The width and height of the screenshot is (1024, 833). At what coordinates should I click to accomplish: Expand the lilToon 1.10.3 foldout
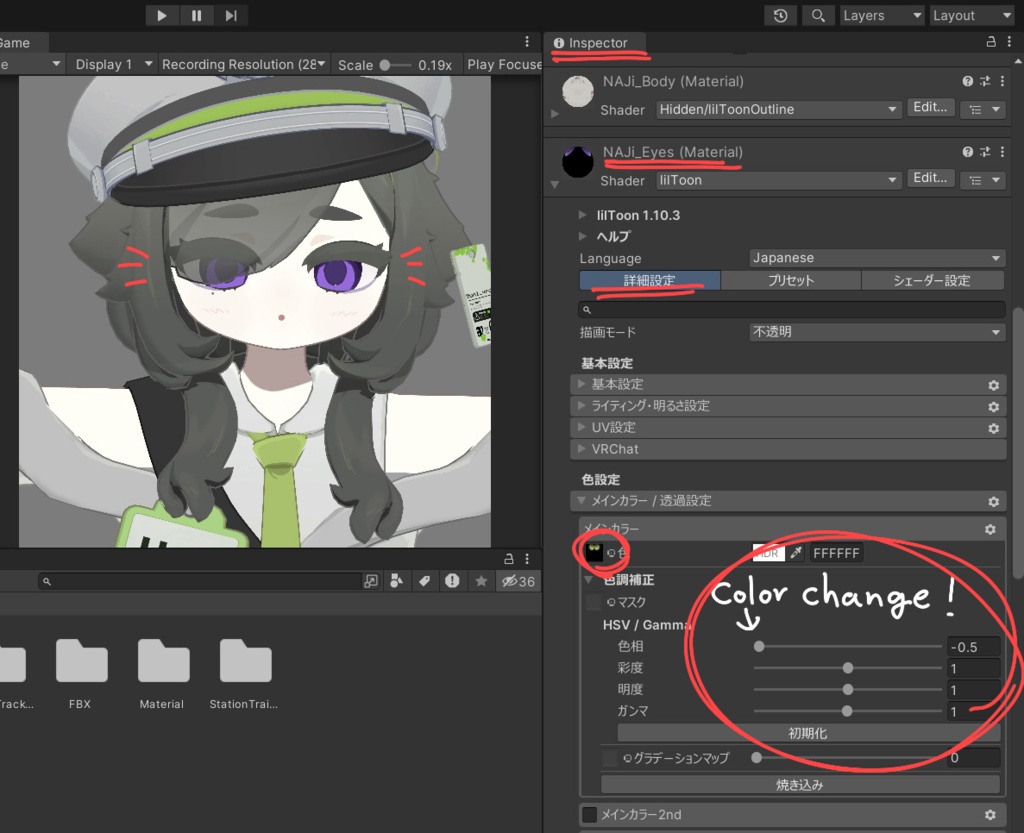[583, 215]
